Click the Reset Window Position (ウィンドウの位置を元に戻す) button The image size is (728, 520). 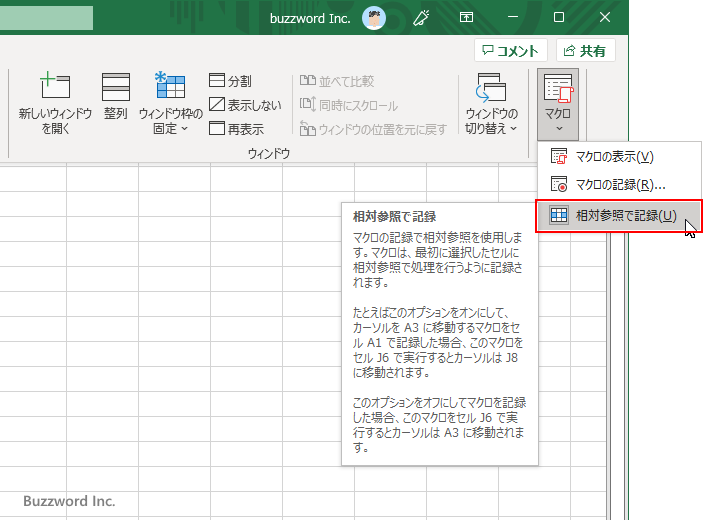click(x=372, y=129)
